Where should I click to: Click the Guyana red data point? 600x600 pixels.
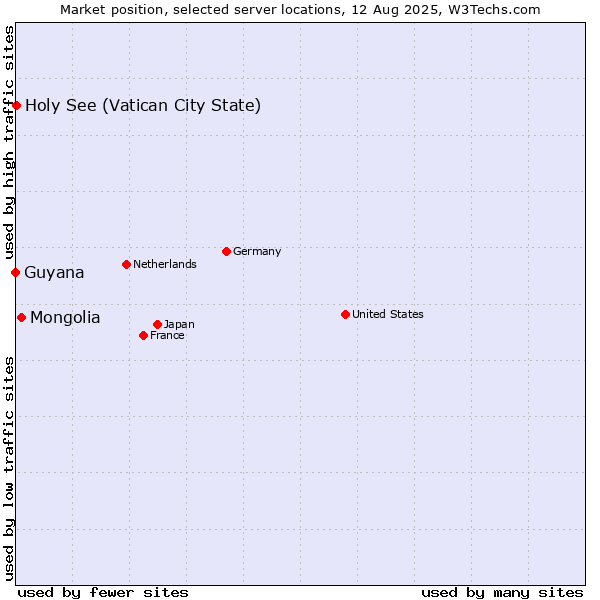[16, 272]
